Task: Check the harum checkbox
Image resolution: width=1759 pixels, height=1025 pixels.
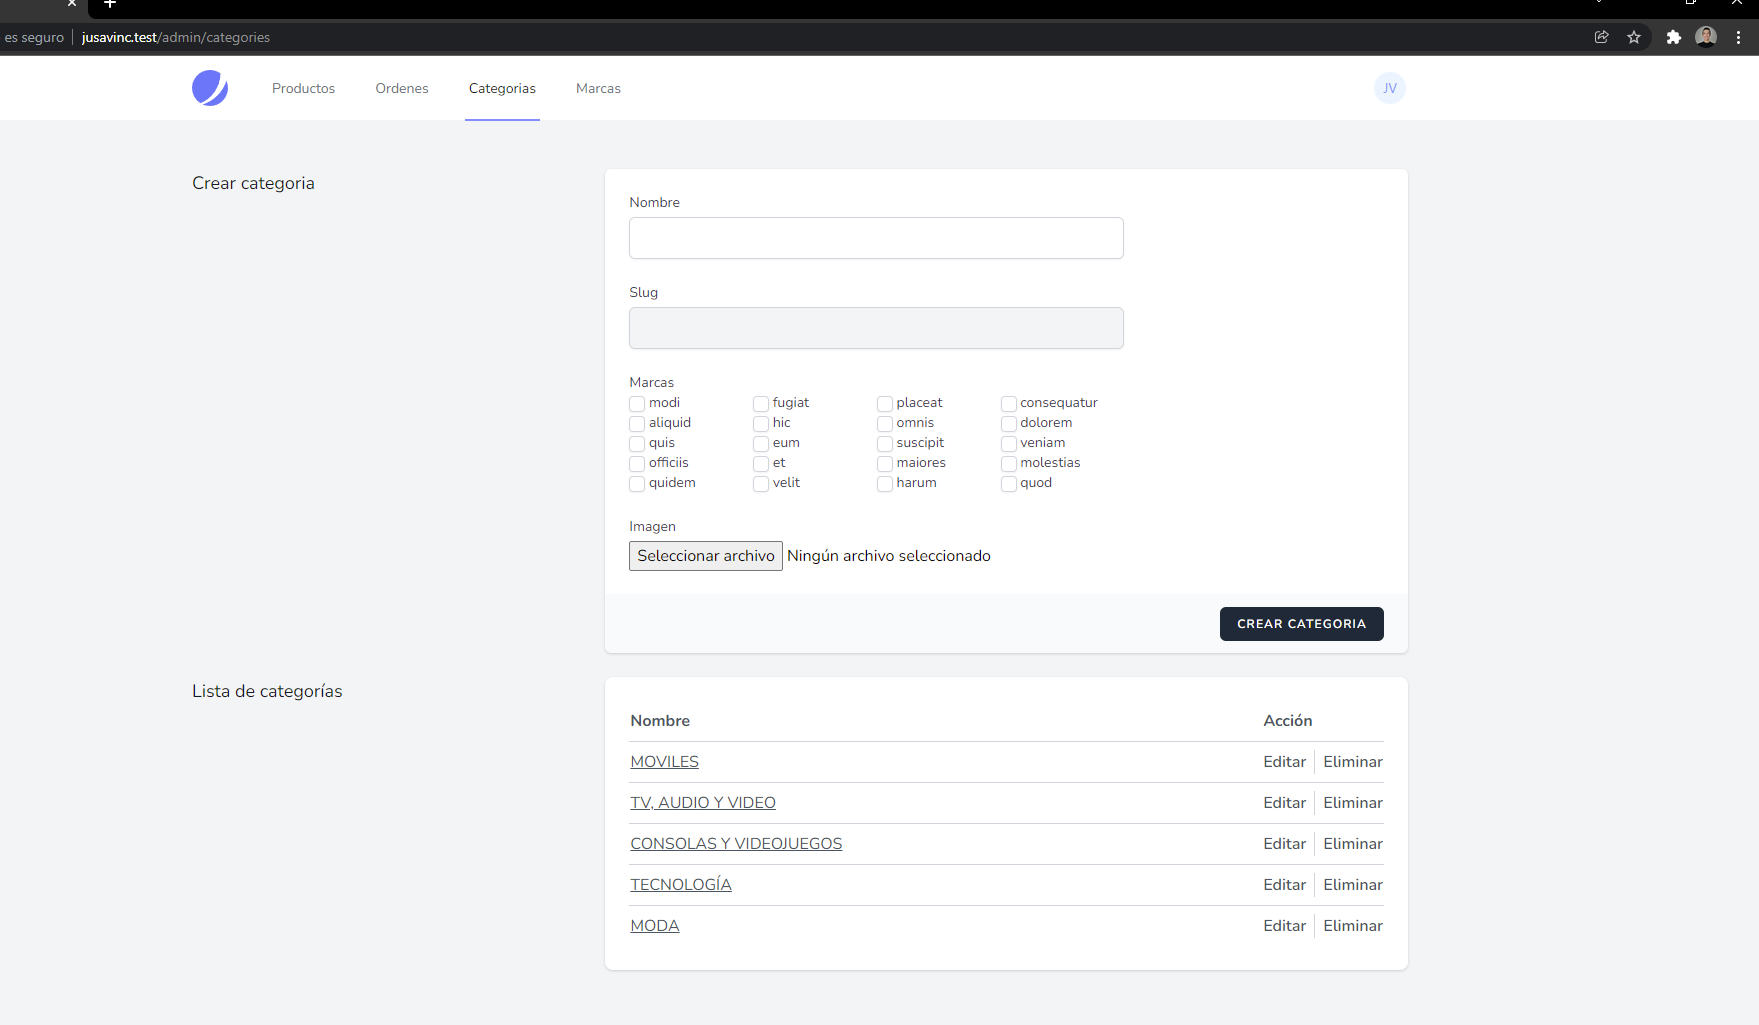Action: [x=884, y=483]
